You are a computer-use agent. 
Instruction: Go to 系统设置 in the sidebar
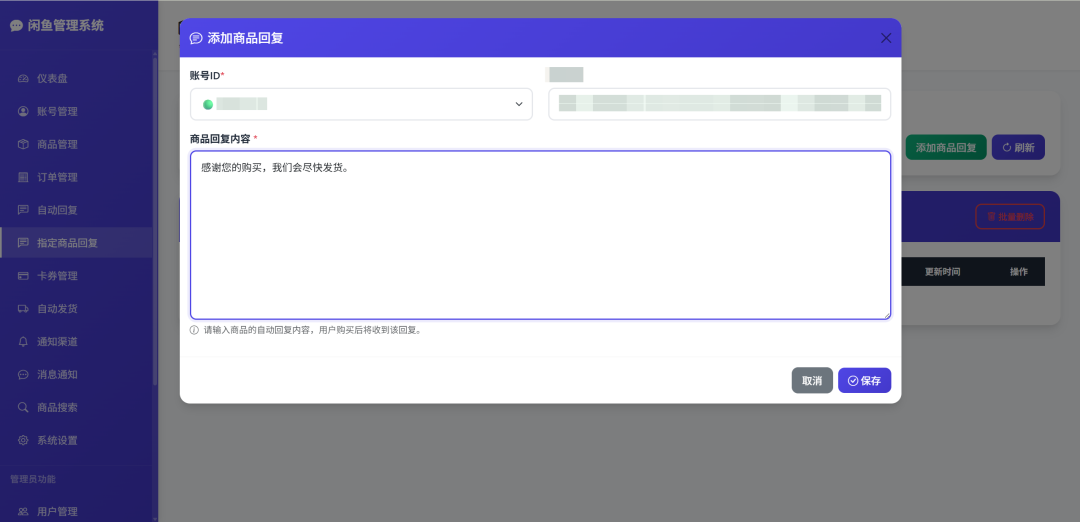[76, 441]
